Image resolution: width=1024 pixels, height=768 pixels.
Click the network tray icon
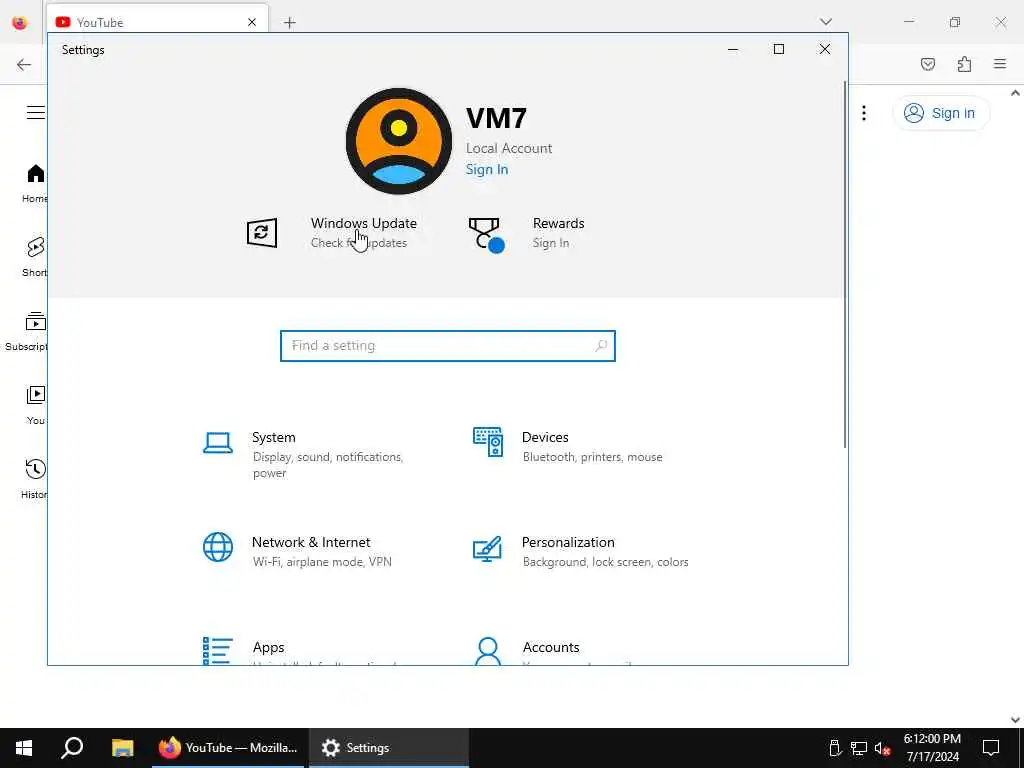858,748
